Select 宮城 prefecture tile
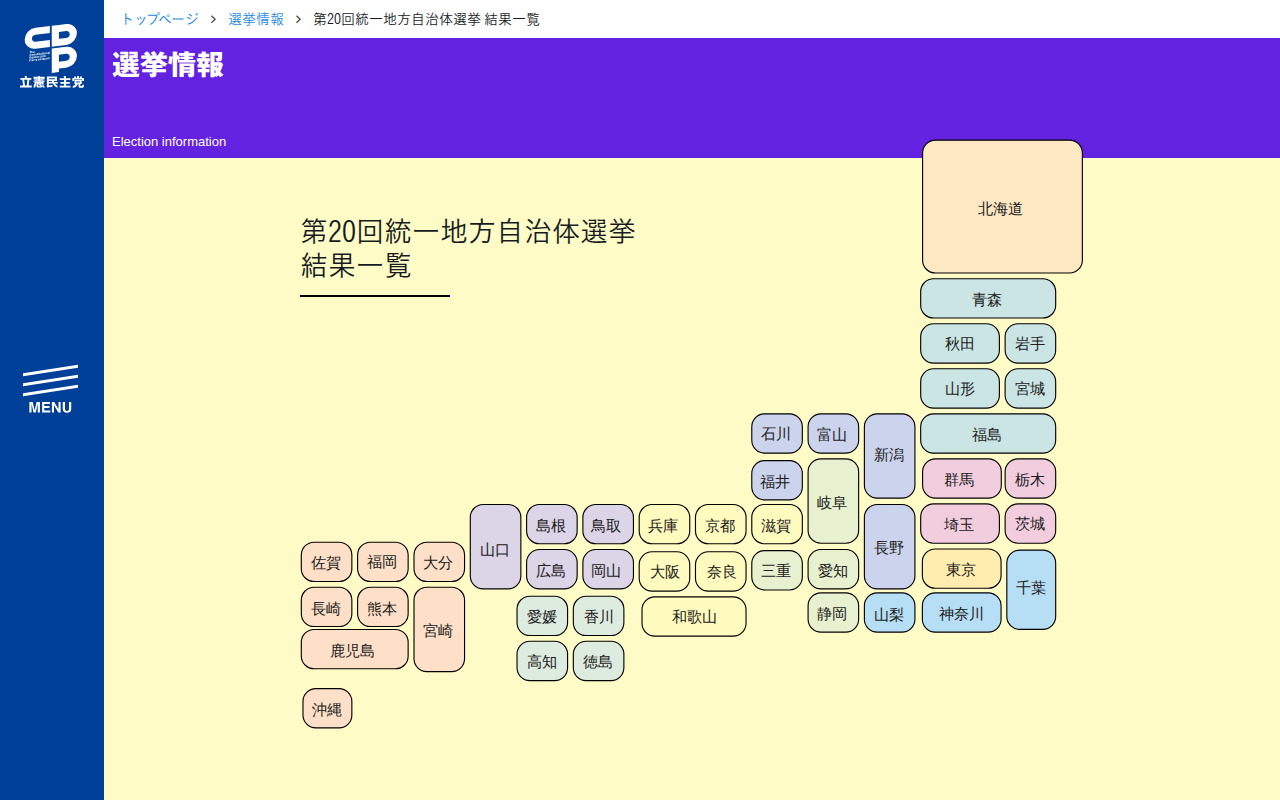The width and height of the screenshot is (1280, 800). click(x=1030, y=389)
